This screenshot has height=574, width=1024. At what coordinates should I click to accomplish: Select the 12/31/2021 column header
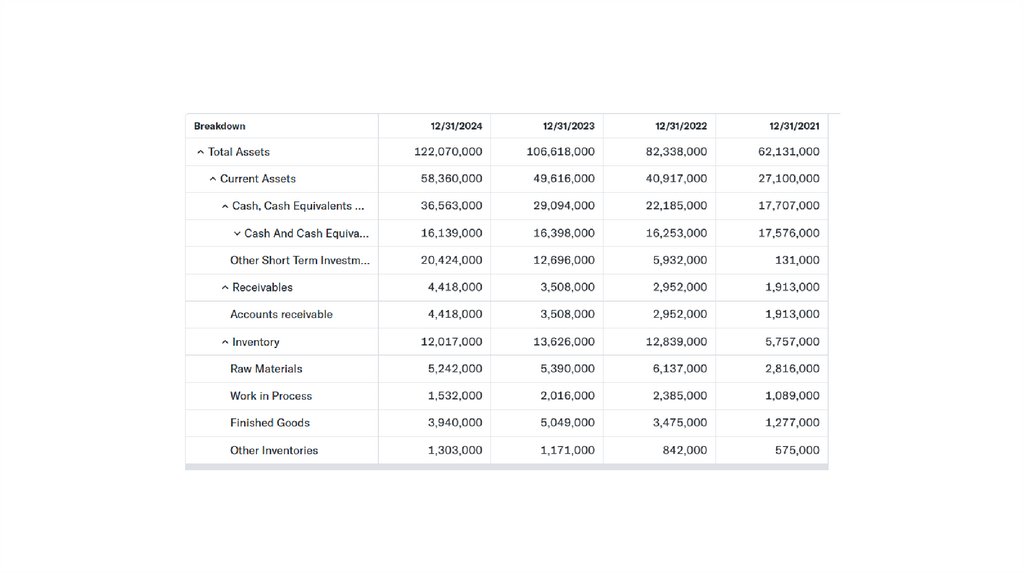point(794,126)
